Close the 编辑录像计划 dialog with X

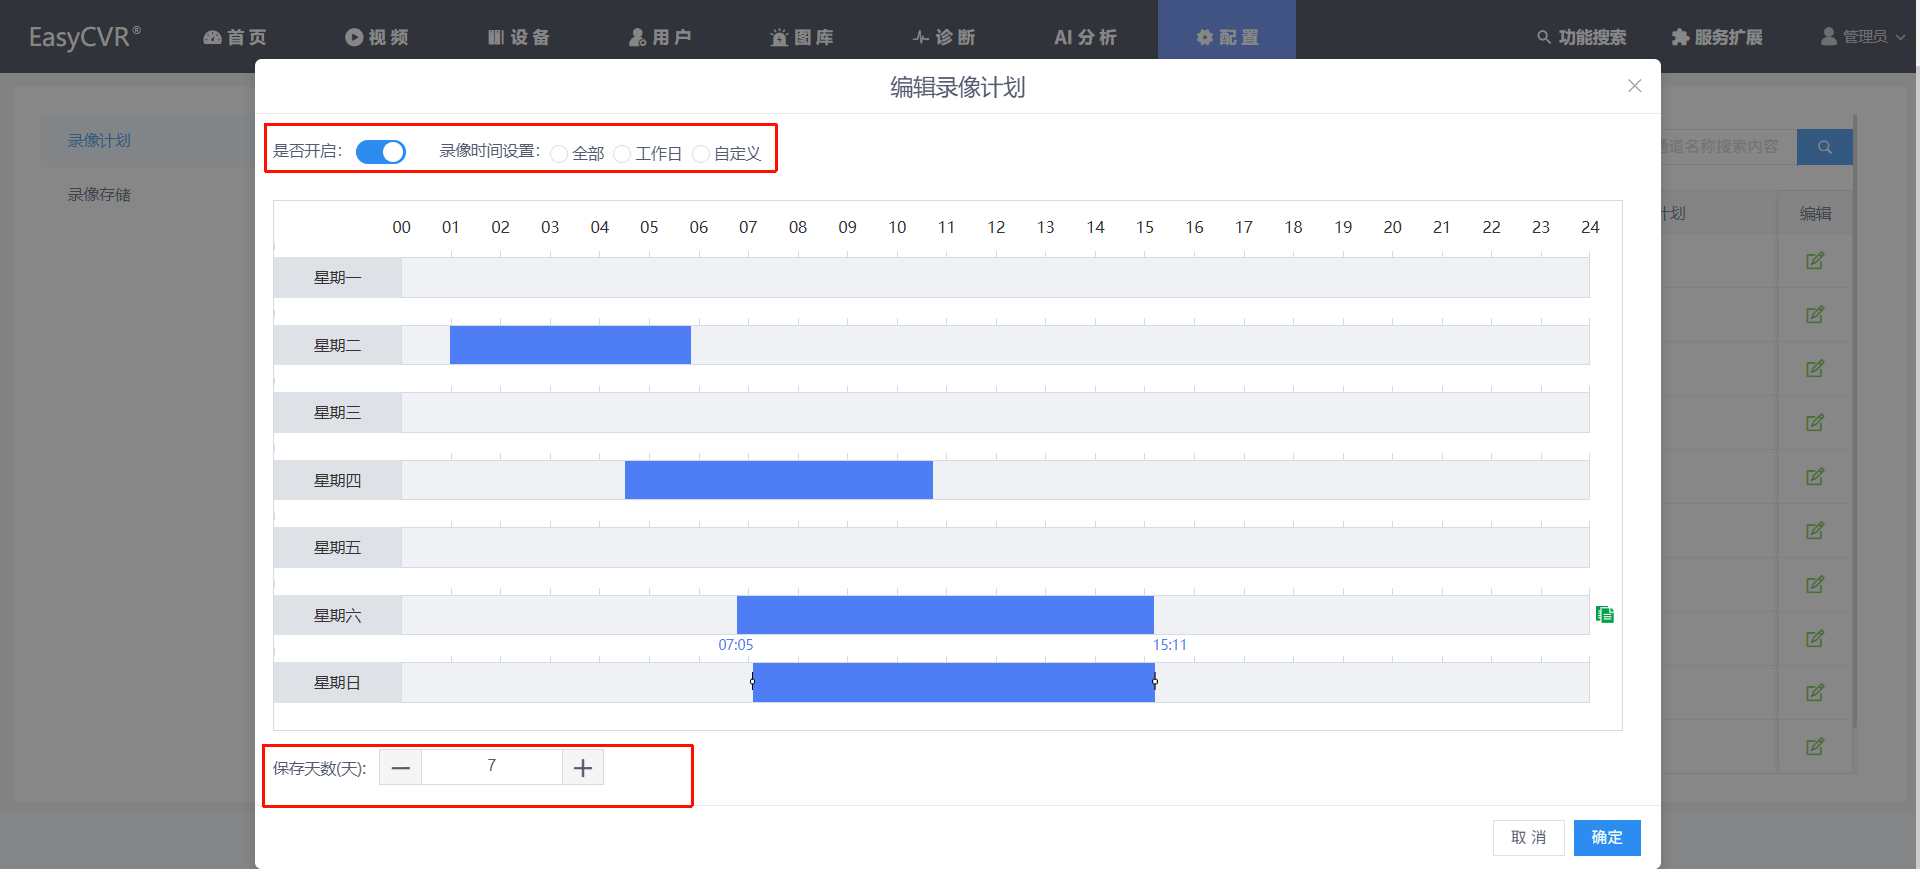[x=1634, y=86]
